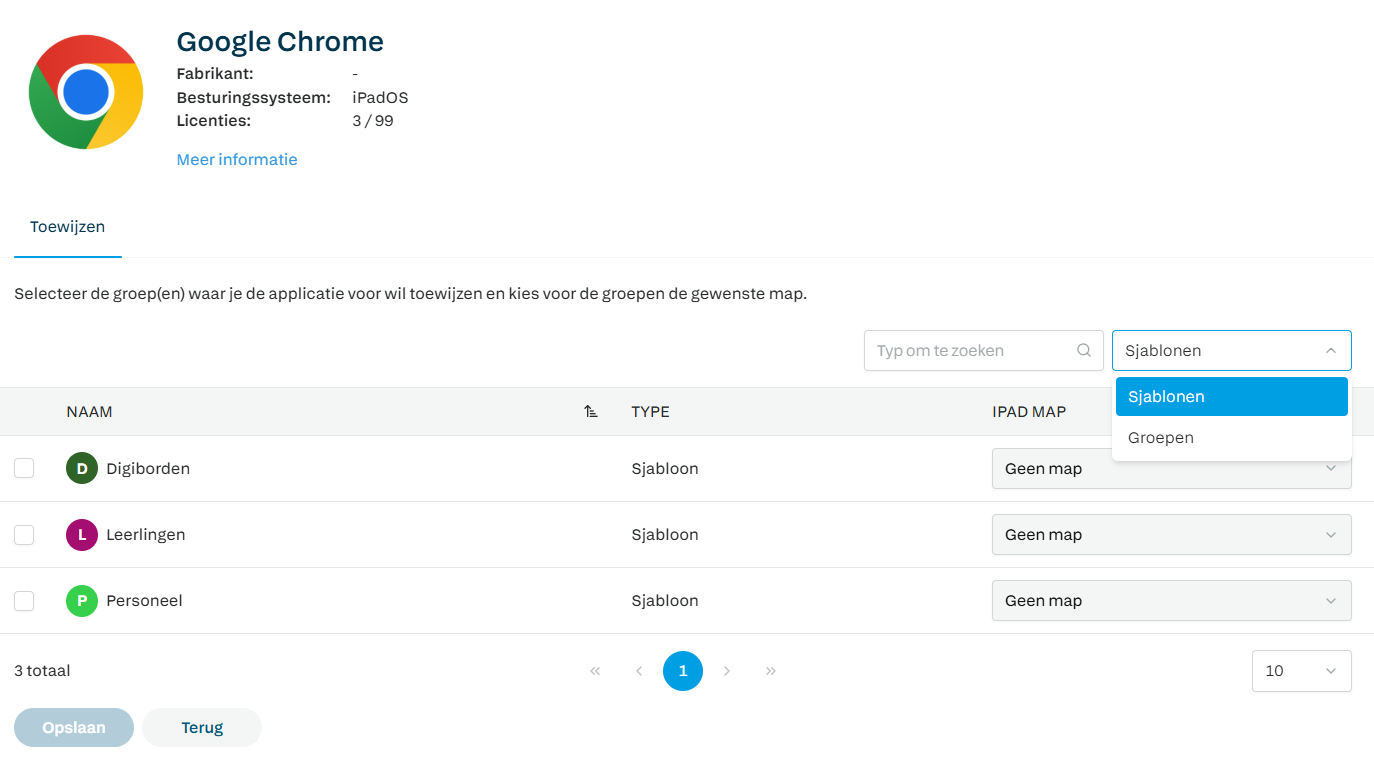Open the page size dropdown showing 10
This screenshot has height=759, width=1374.
pos(1301,671)
